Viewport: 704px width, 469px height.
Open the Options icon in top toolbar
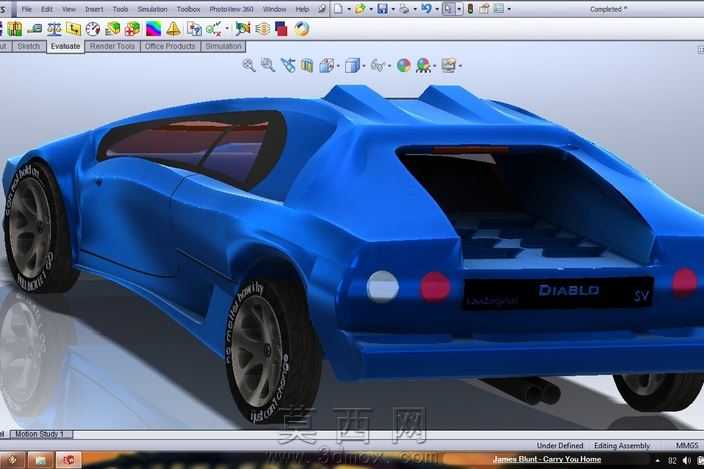click(x=499, y=9)
